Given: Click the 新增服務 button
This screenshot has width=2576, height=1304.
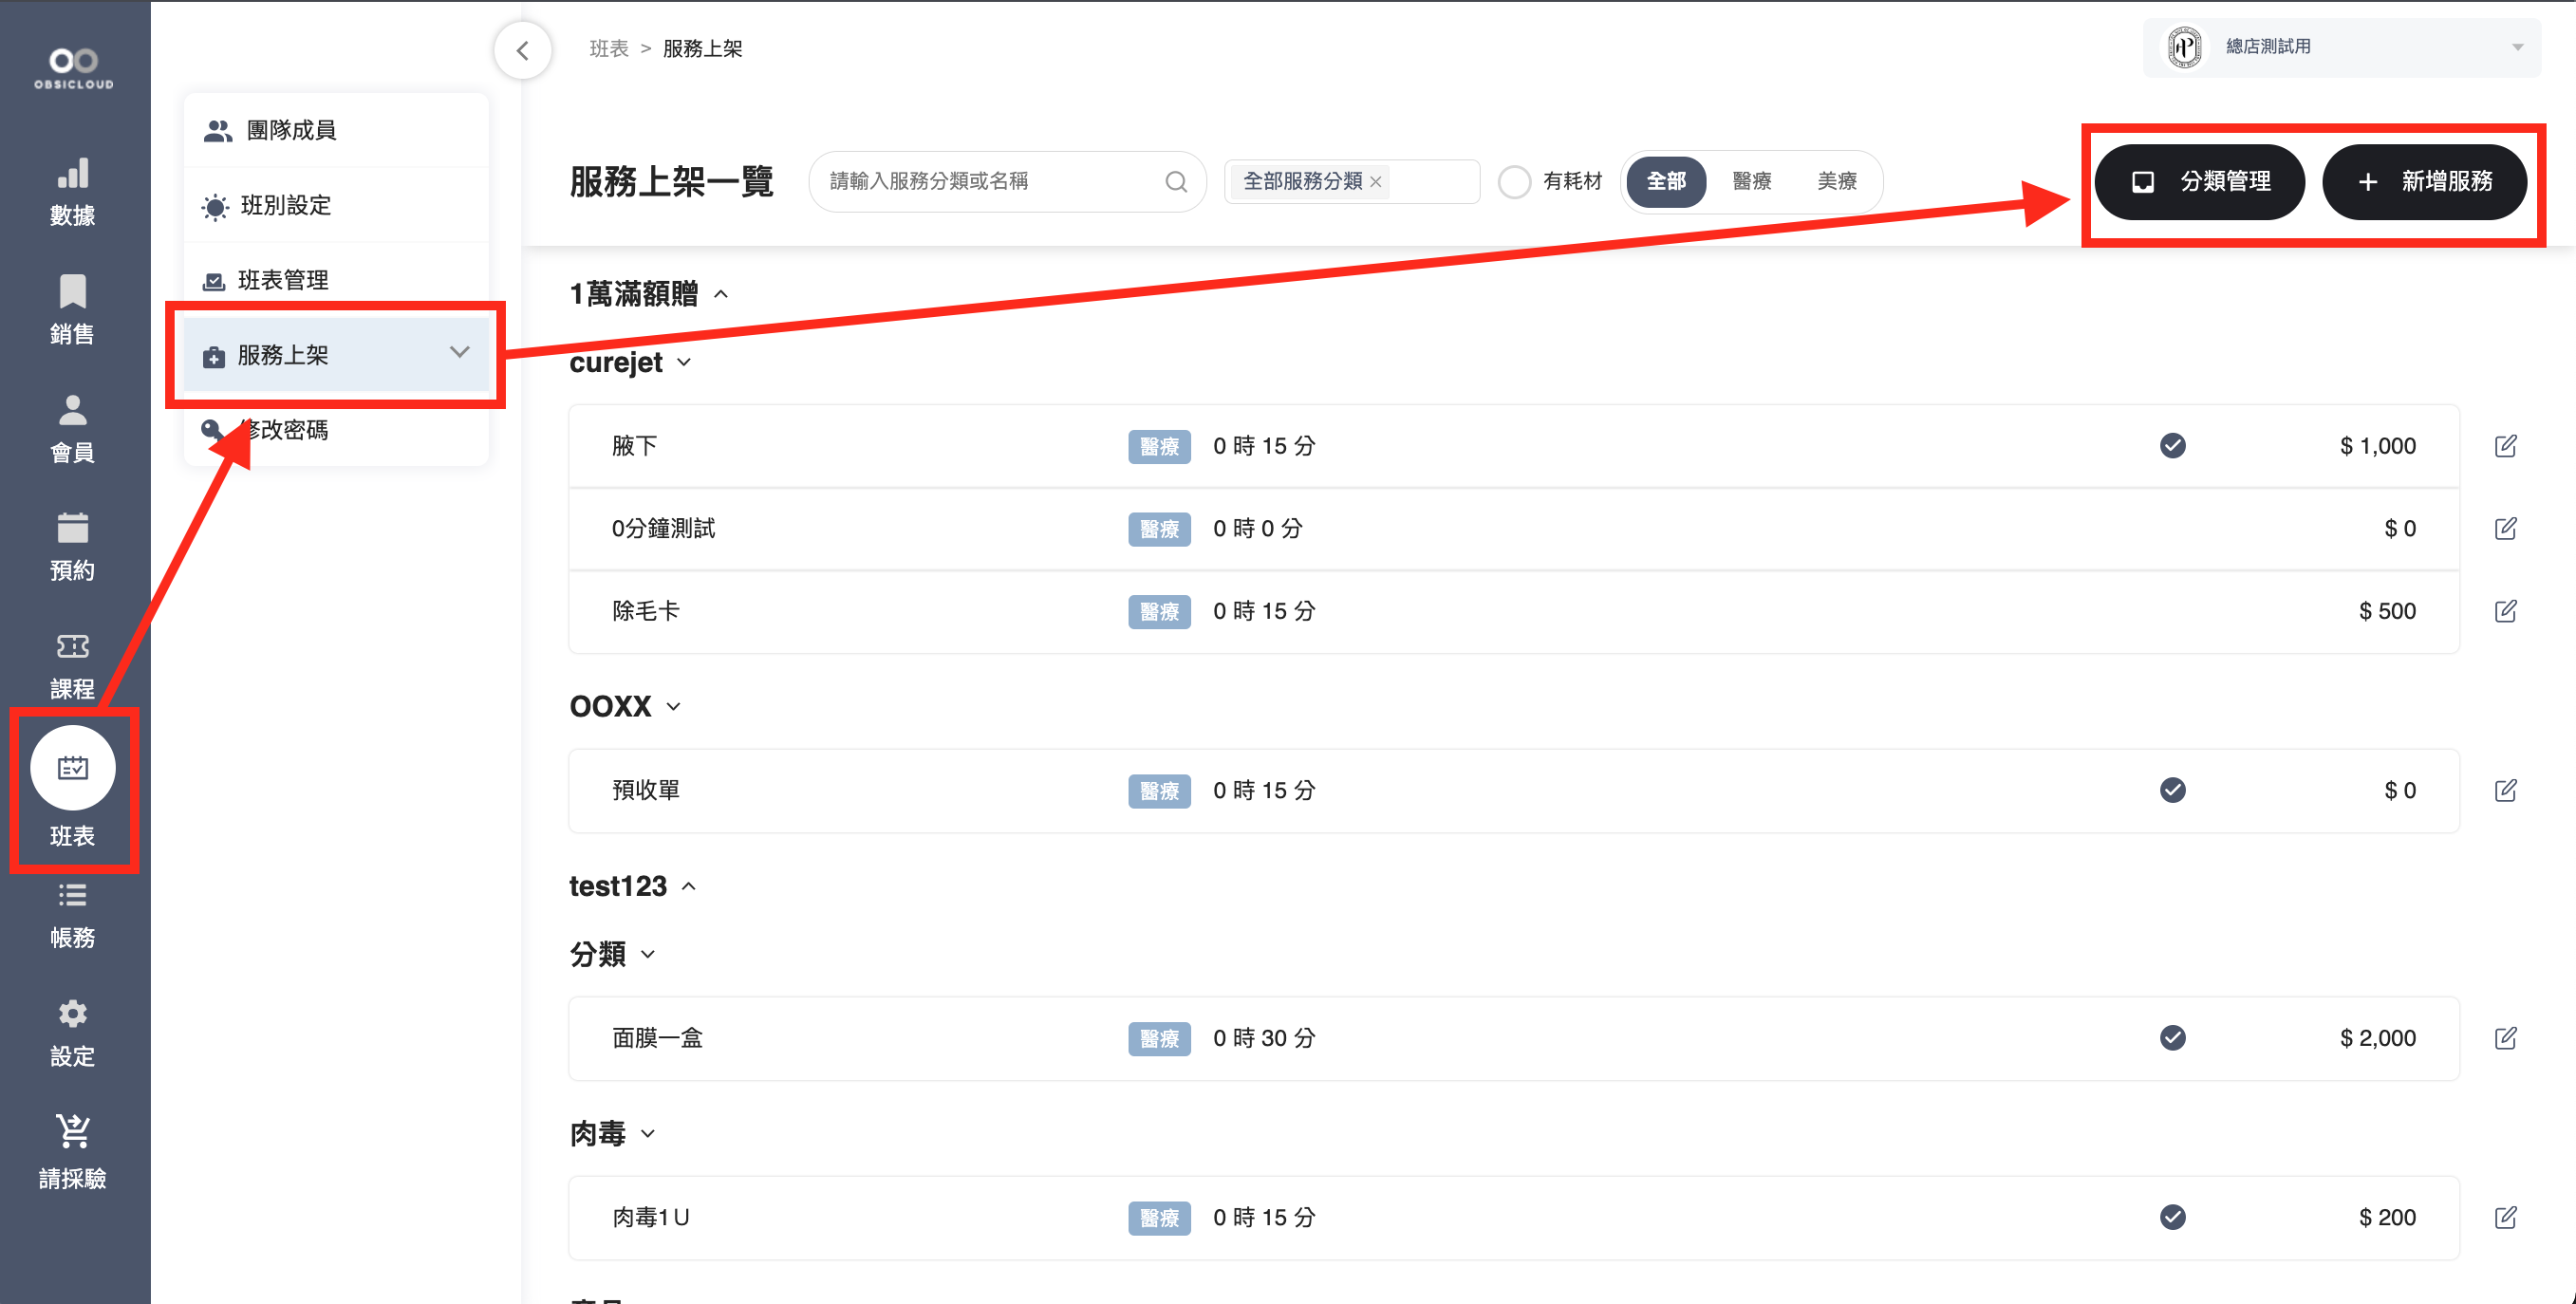Looking at the screenshot, I should 2424,182.
